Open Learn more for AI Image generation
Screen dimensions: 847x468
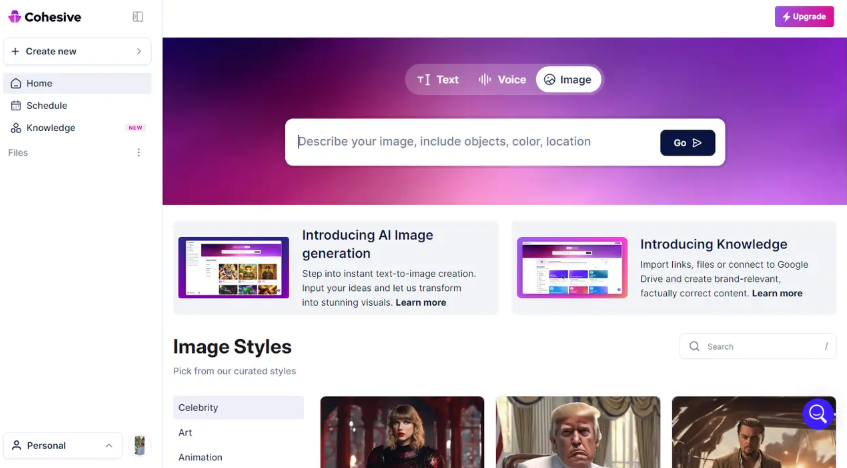pyautogui.click(x=421, y=303)
